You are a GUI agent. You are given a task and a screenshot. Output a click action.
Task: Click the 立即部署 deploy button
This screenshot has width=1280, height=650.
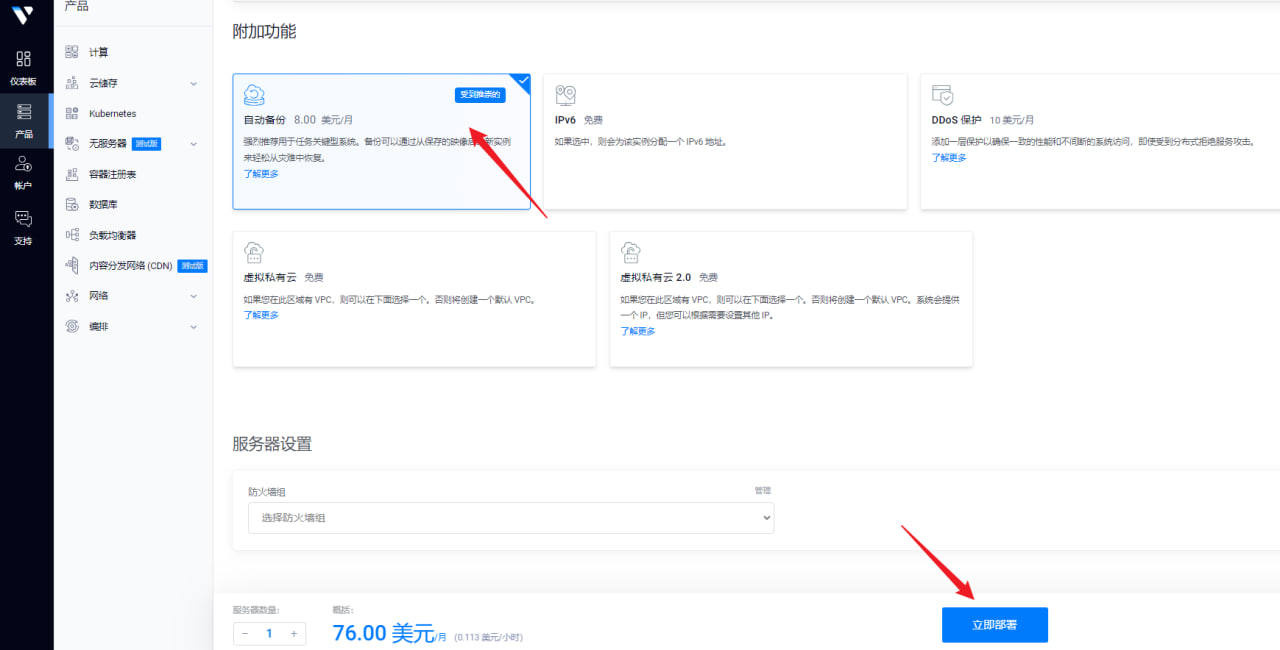click(x=994, y=625)
